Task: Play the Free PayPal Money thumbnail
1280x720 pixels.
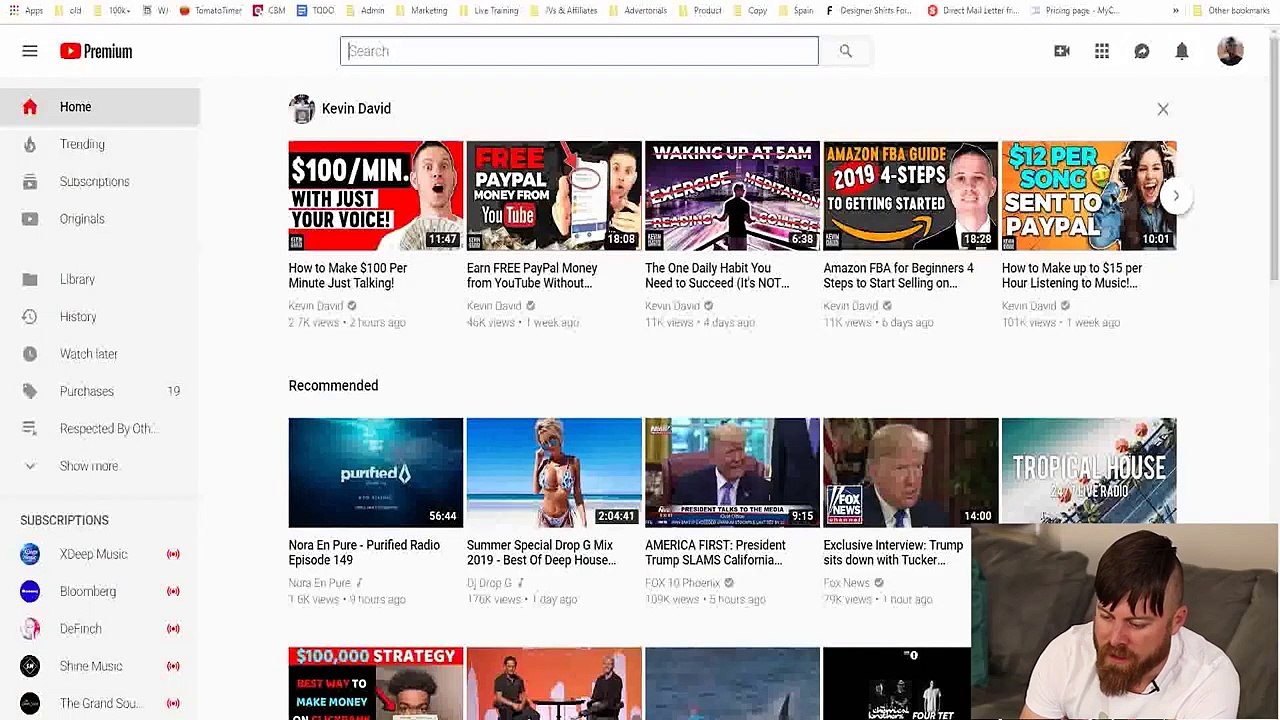Action: pos(554,195)
